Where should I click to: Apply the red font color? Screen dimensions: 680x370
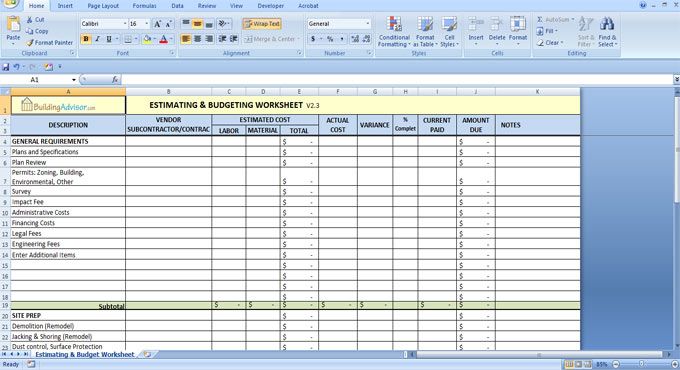click(163, 39)
